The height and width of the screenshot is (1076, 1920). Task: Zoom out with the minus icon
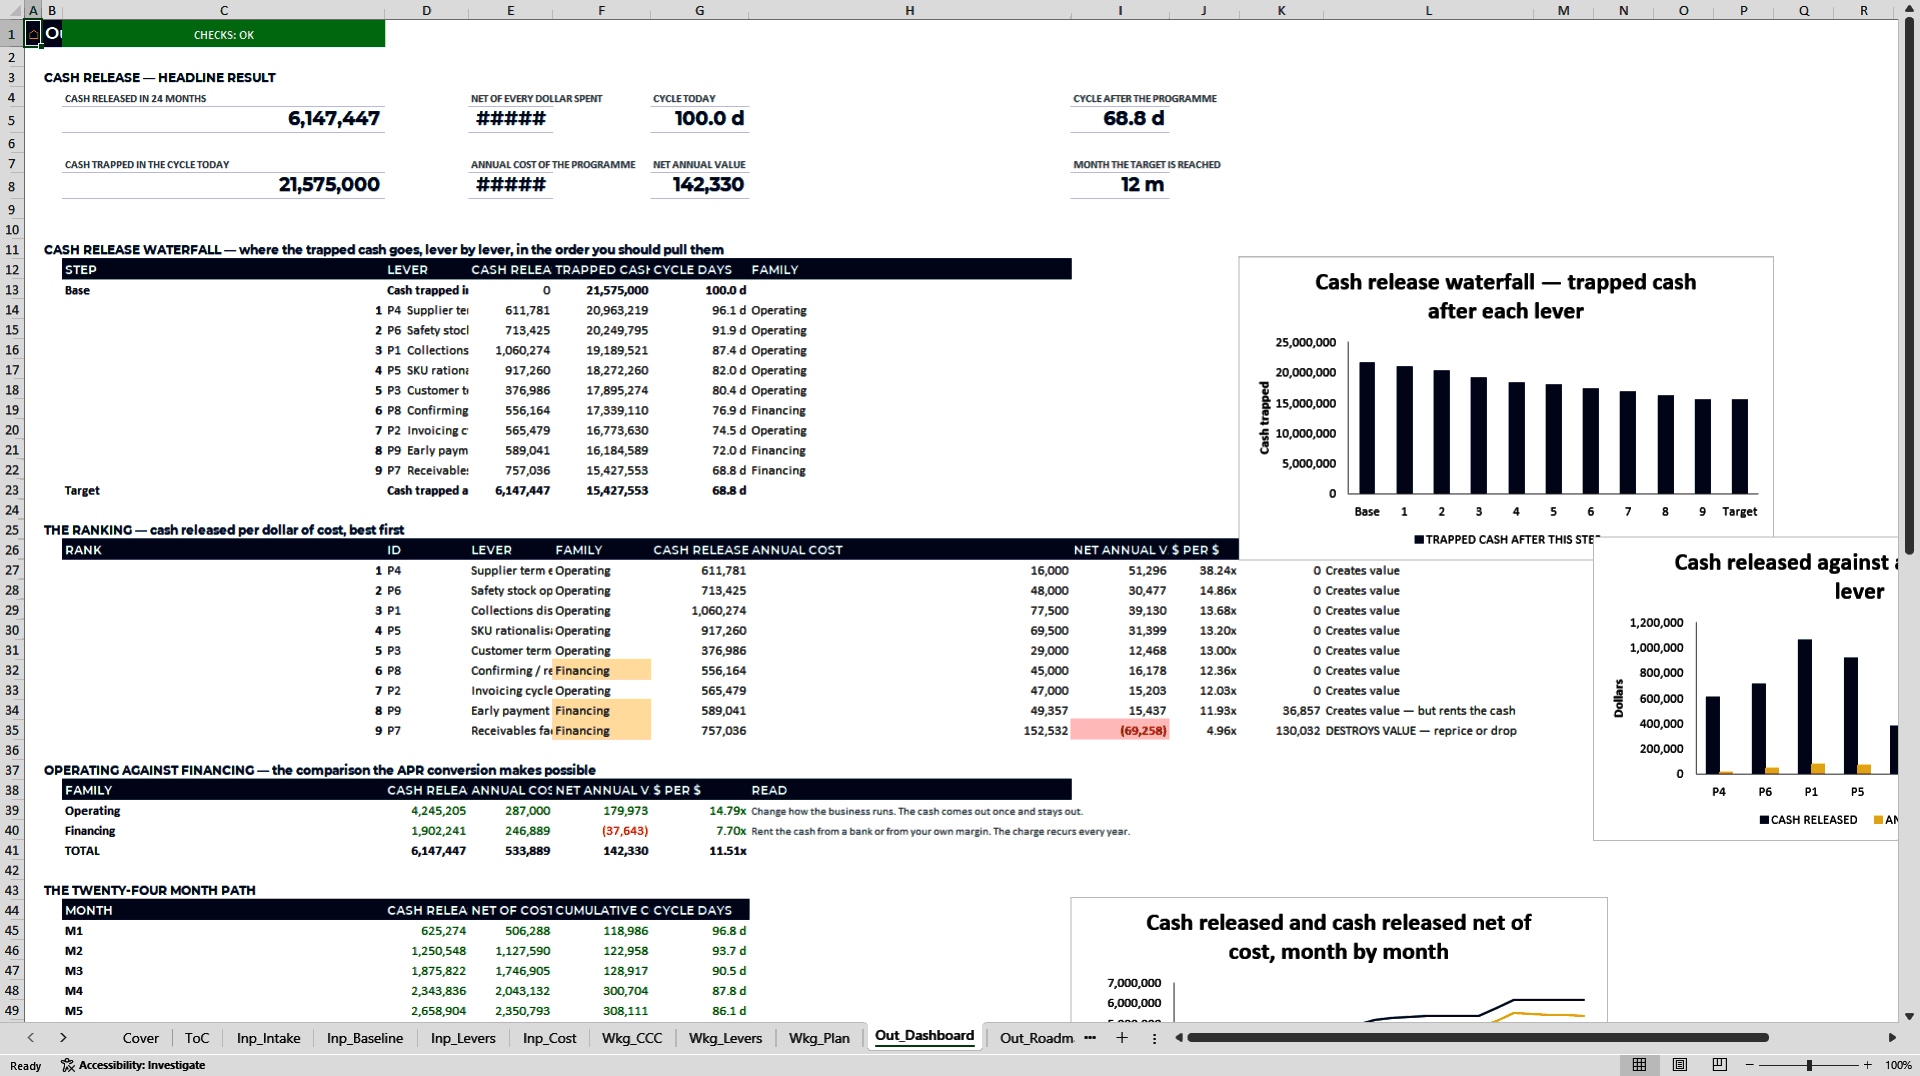1749,1065
